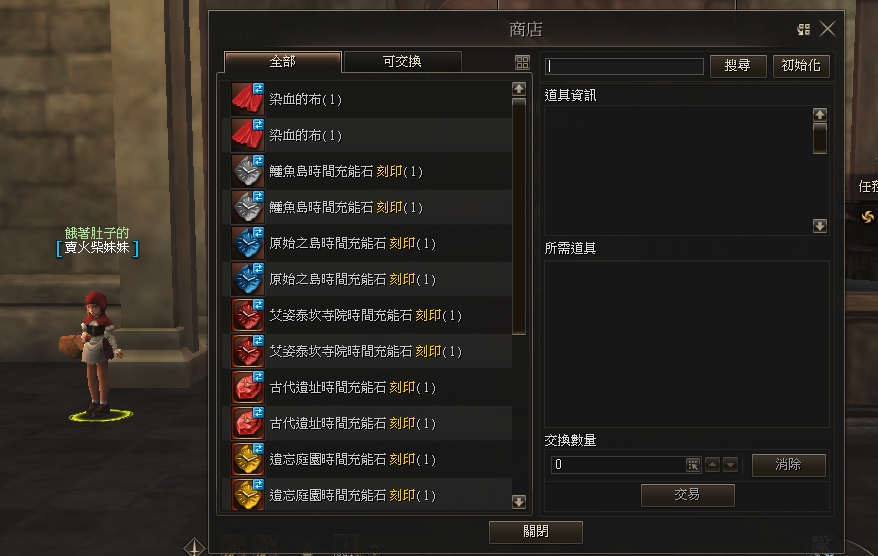Select the first 古代遺址 red gem stone icon

click(247, 387)
